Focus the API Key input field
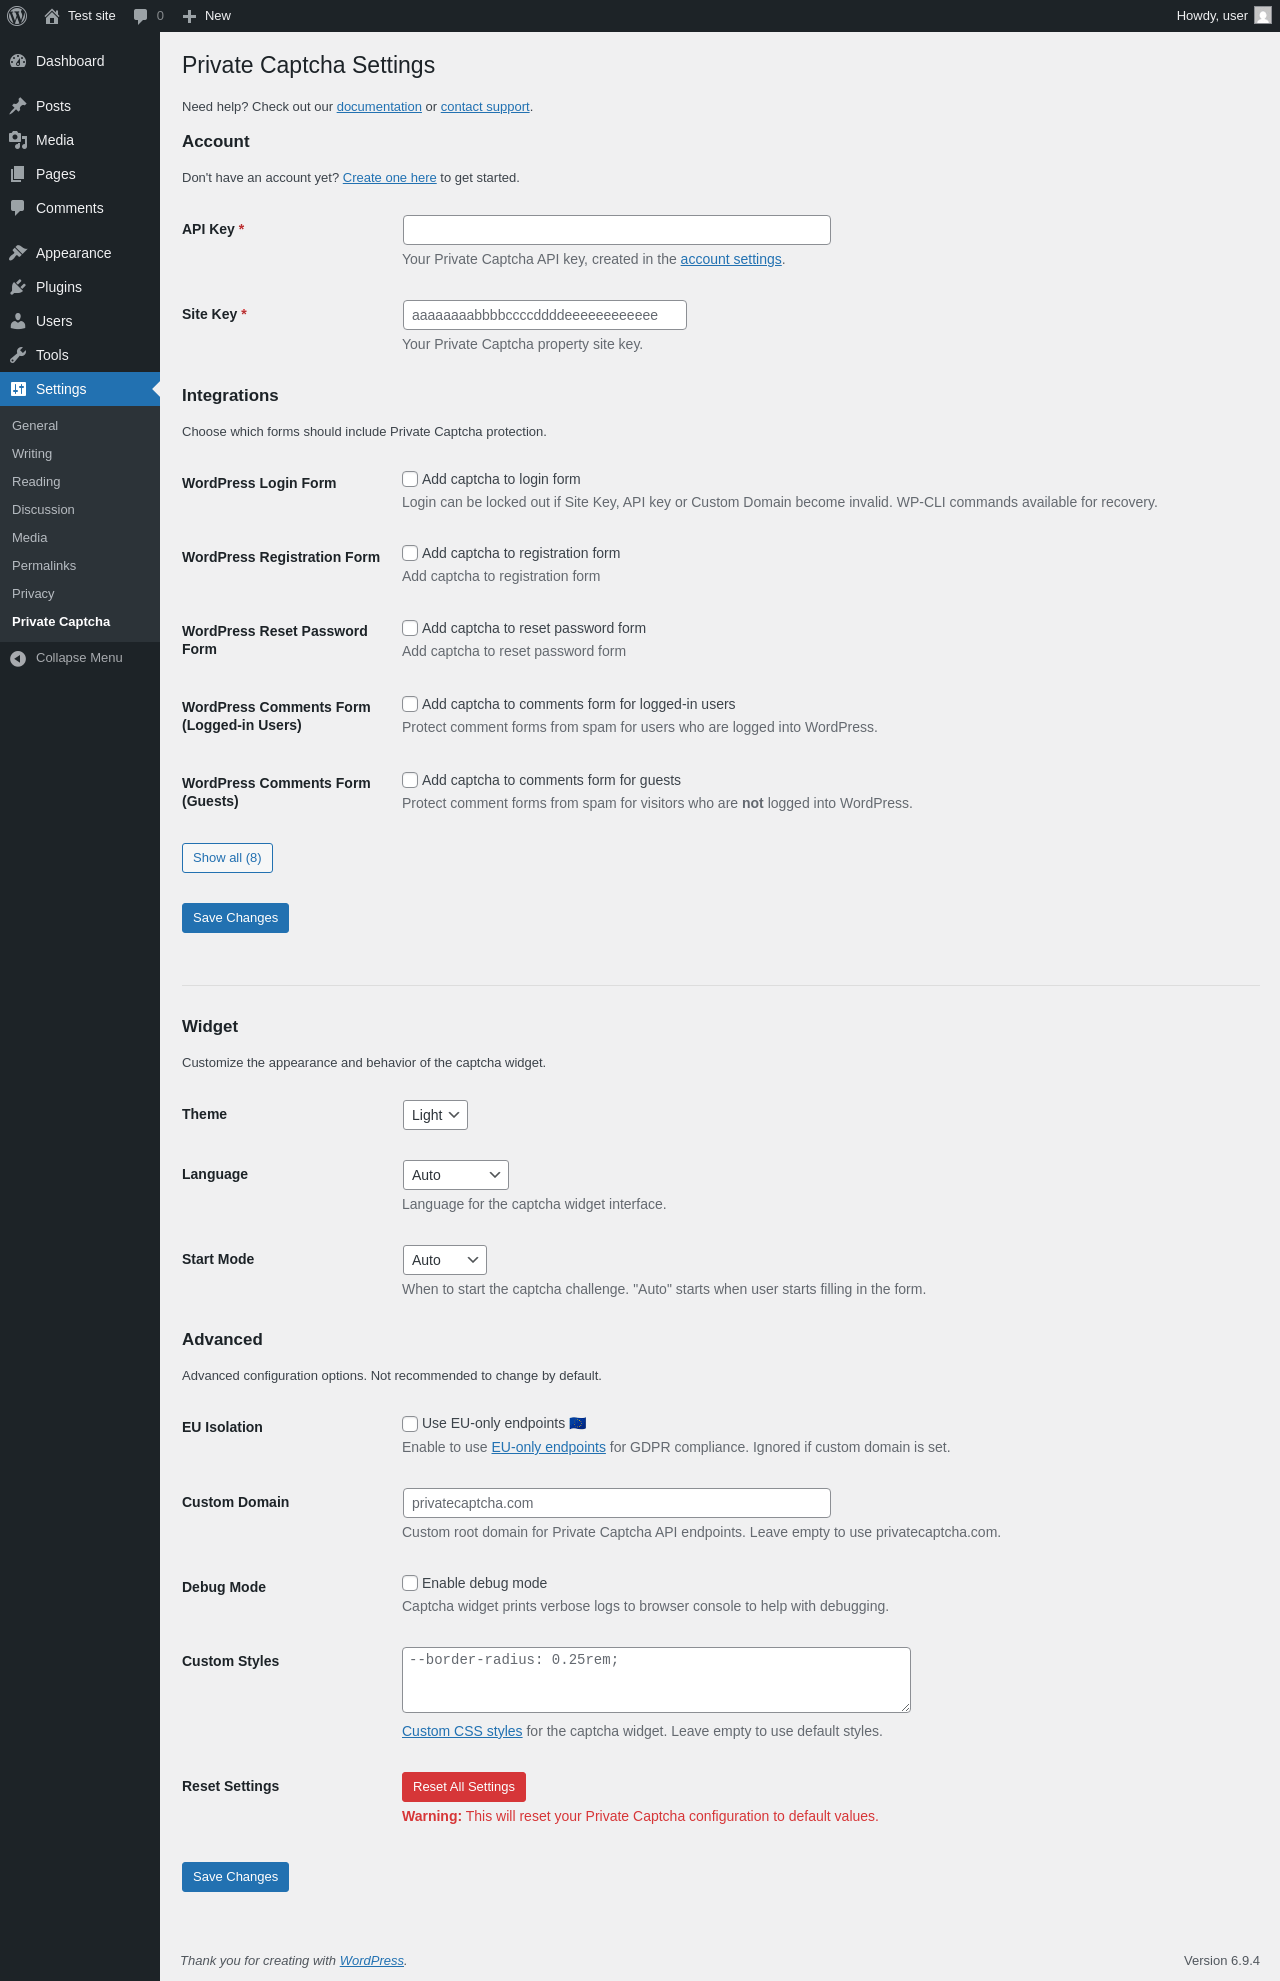Screen dimensions: 1280x1981 pos(617,230)
